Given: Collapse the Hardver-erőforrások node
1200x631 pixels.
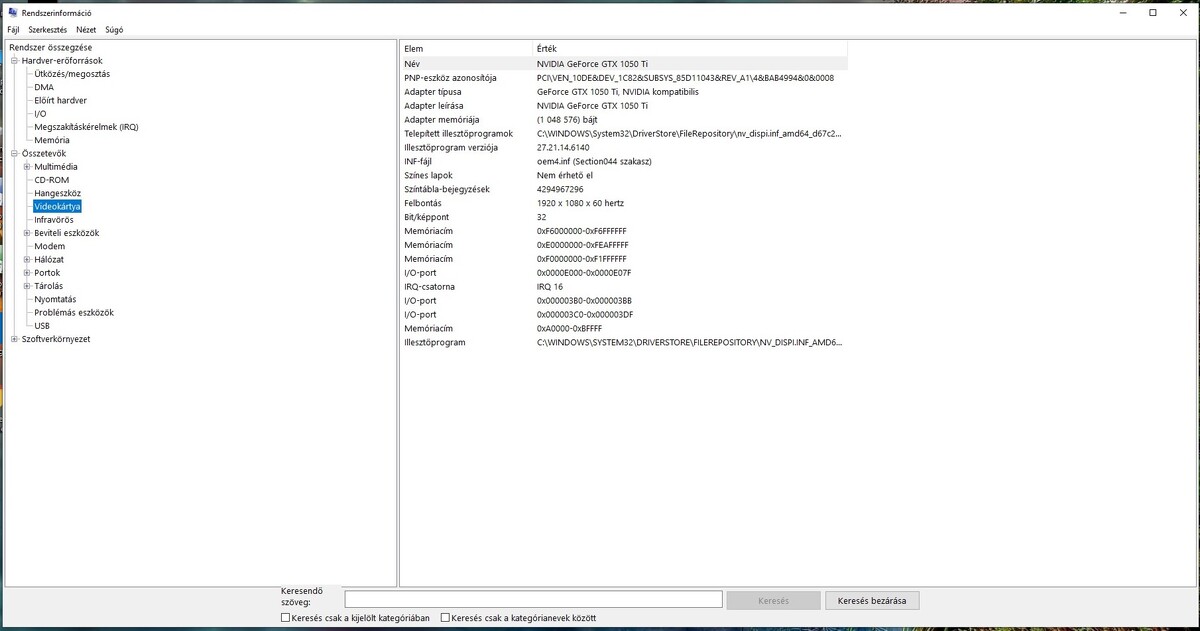Looking at the screenshot, I should point(14,61).
